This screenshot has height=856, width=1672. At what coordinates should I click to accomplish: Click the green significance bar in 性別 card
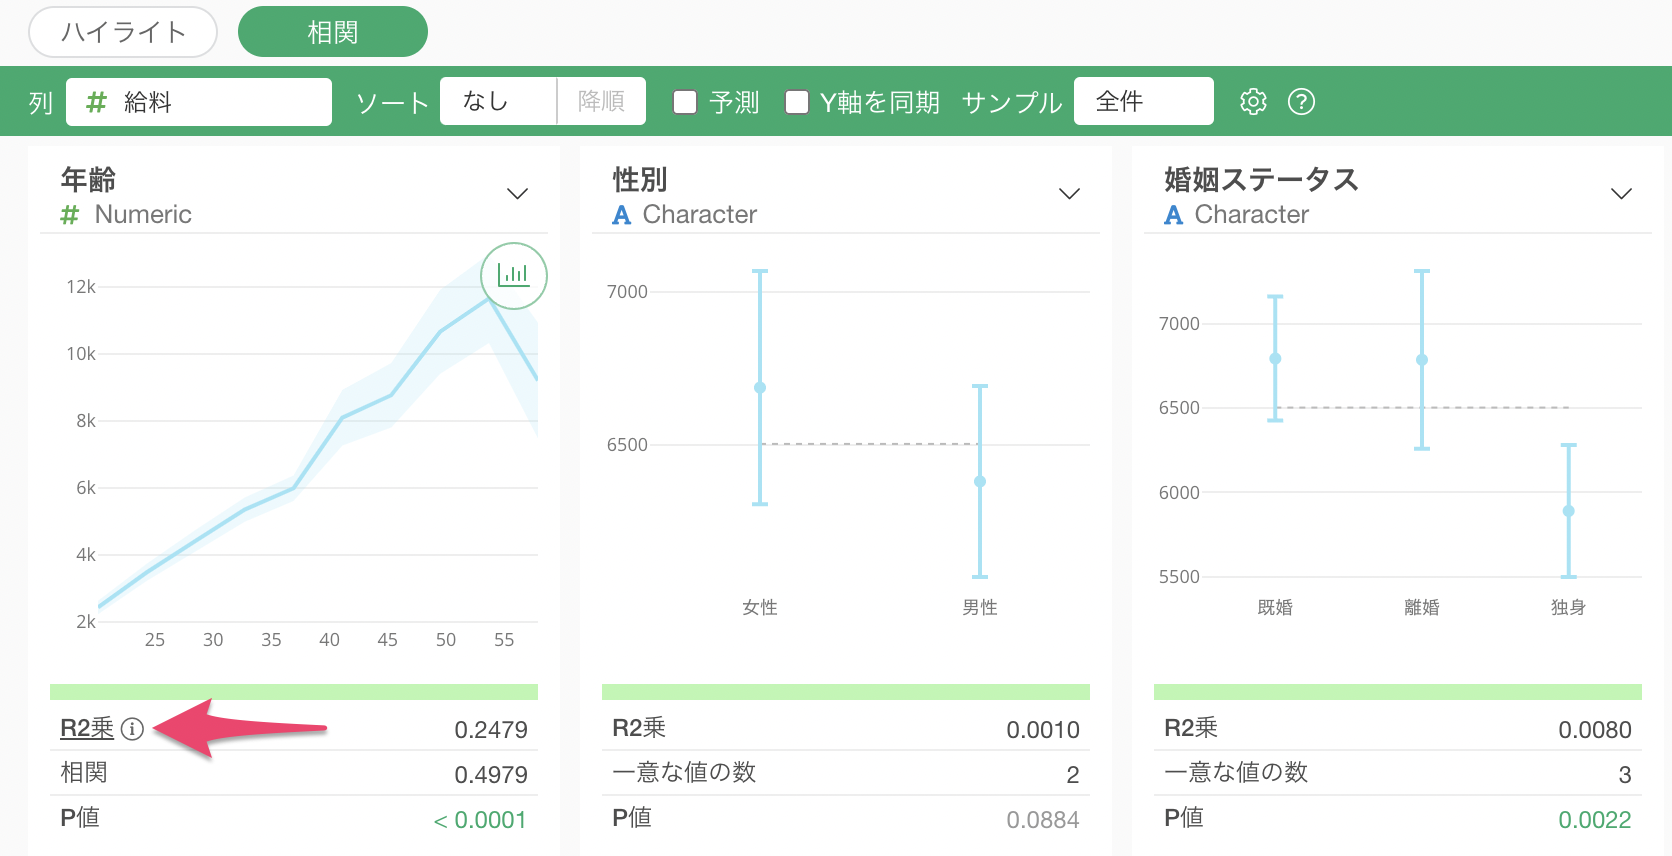846,692
